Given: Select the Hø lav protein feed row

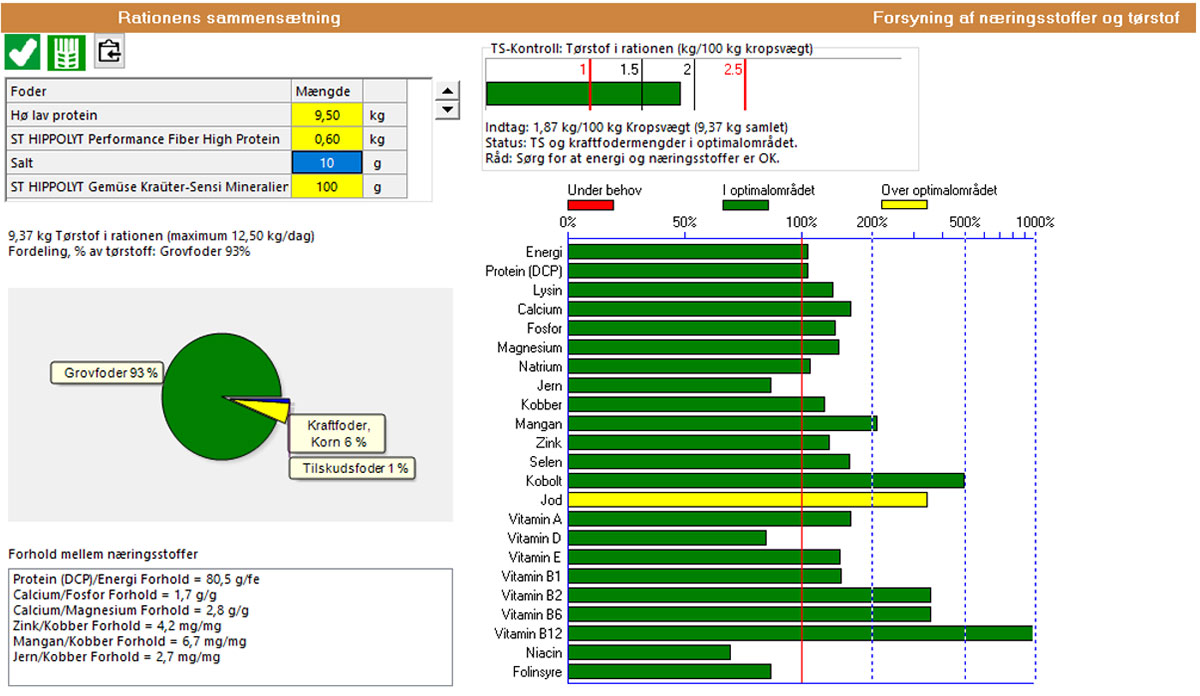Looking at the screenshot, I should [150, 115].
